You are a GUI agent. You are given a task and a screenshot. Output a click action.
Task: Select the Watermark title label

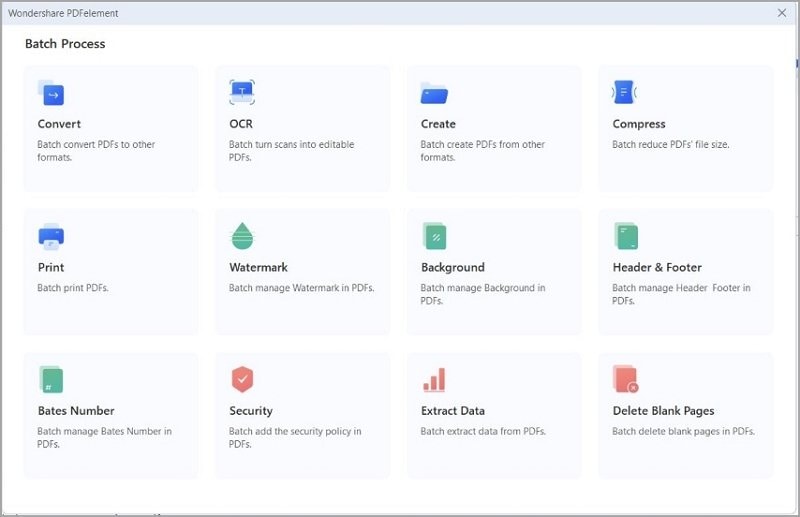[259, 267]
